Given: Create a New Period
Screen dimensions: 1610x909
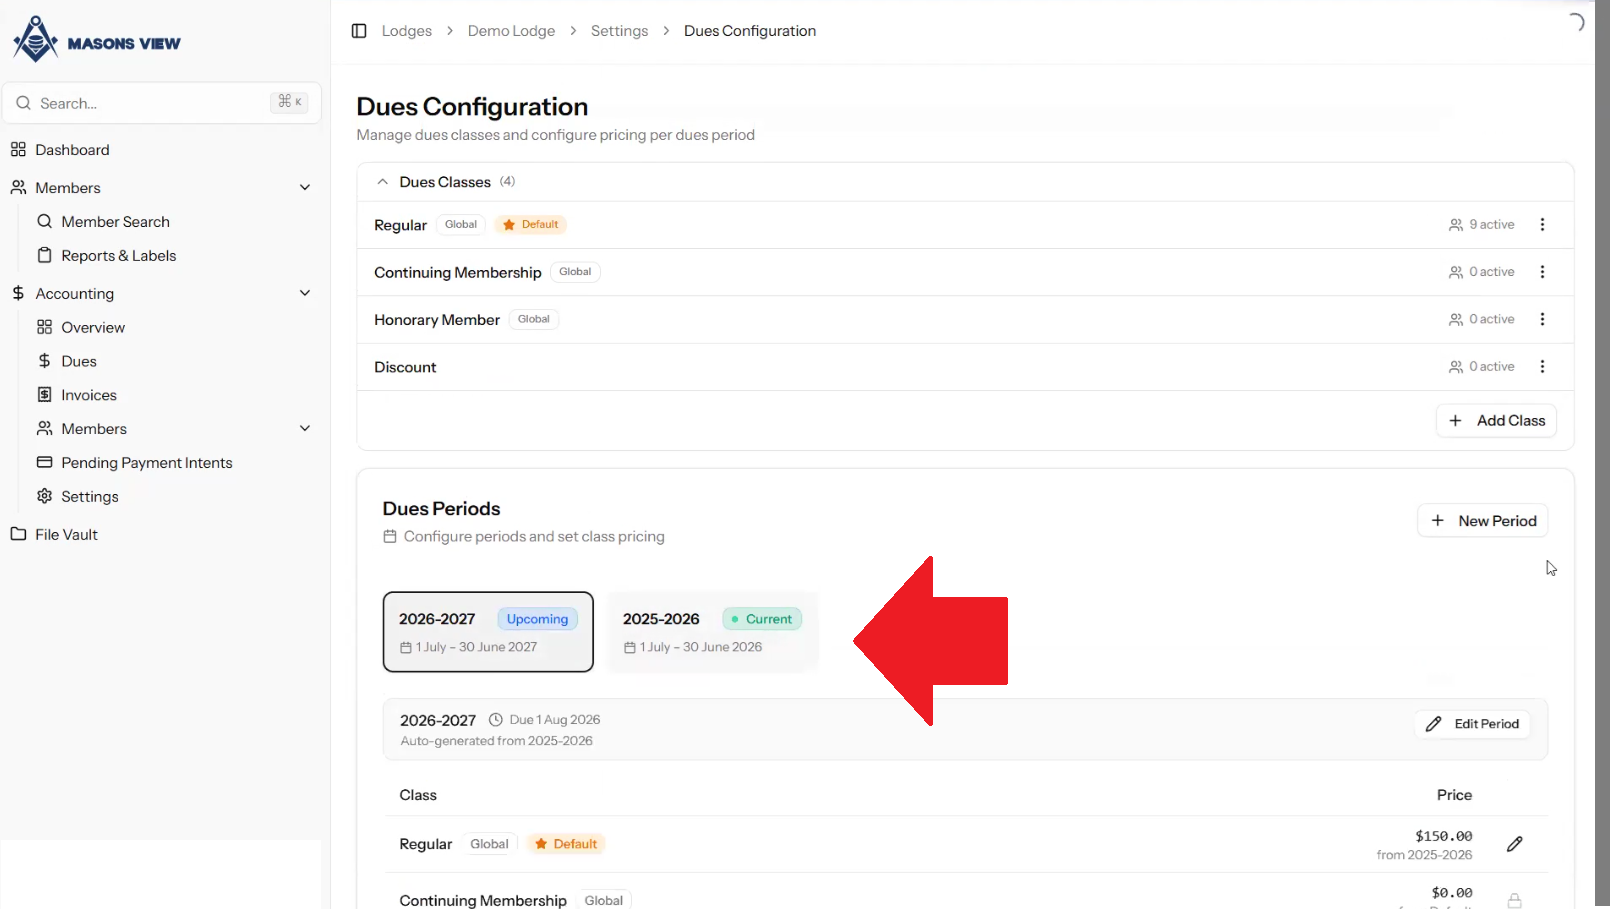Looking at the screenshot, I should [x=1482, y=521].
